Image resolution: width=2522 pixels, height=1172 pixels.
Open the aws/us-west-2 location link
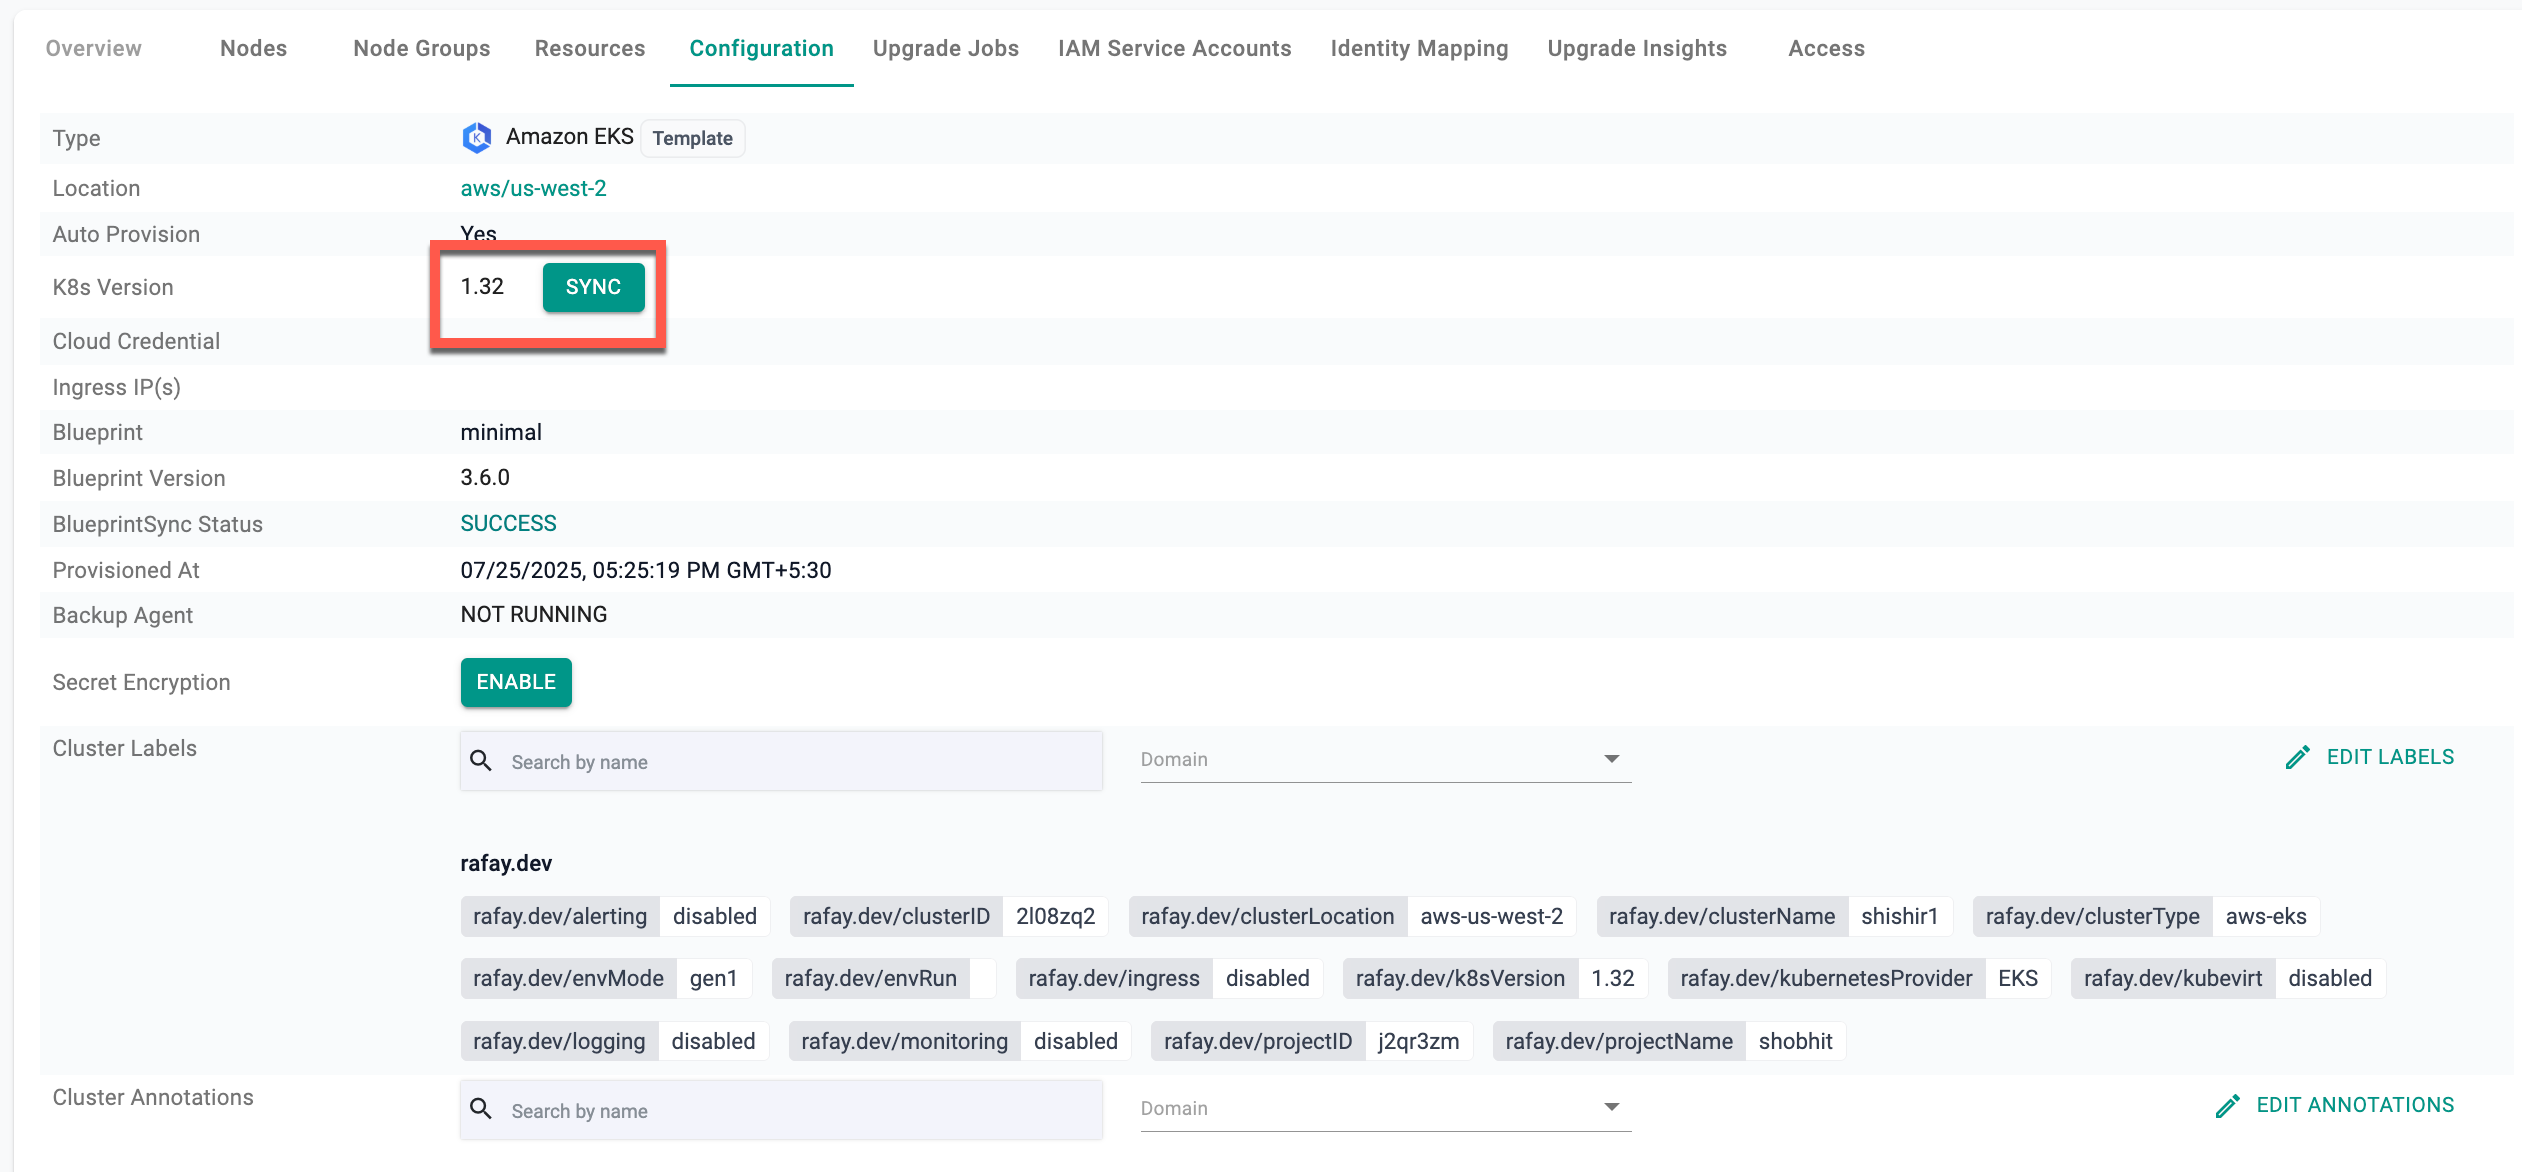[x=534, y=188]
